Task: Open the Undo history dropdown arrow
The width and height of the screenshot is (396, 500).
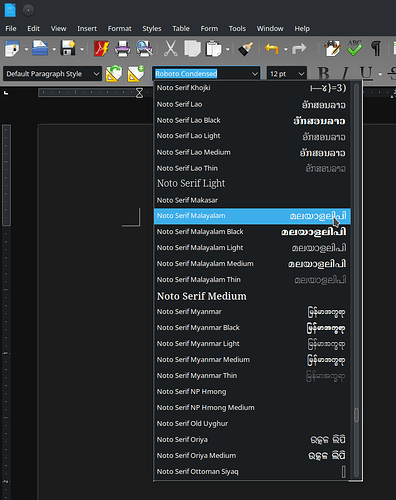Action: pyautogui.click(x=286, y=49)
